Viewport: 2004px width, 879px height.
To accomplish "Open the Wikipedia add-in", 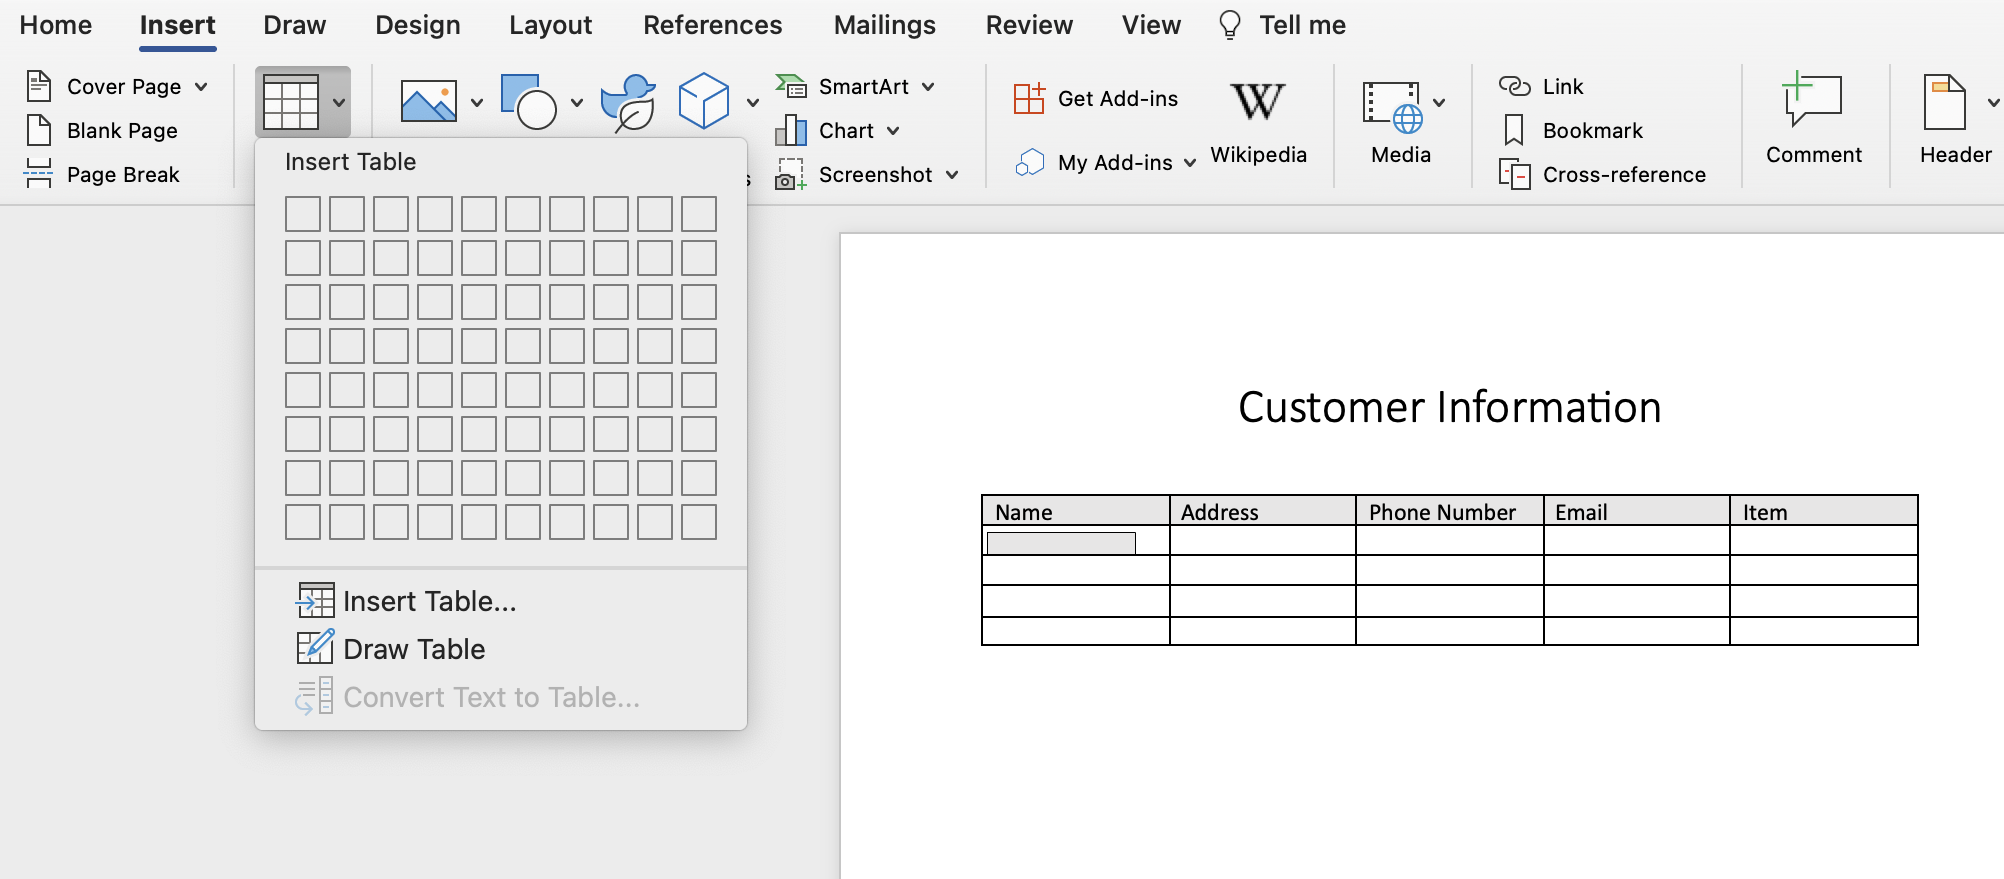I will (1258, 122).
